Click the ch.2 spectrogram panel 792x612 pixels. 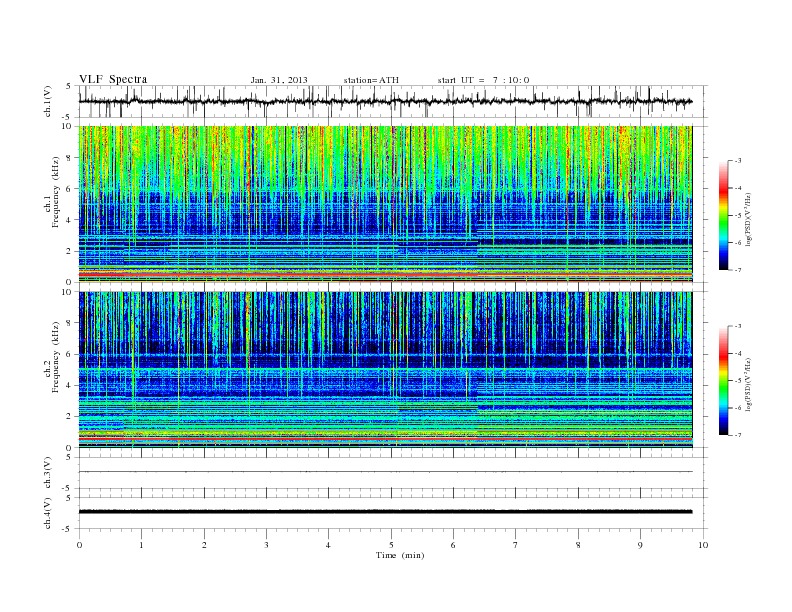[x=385, y=369]
